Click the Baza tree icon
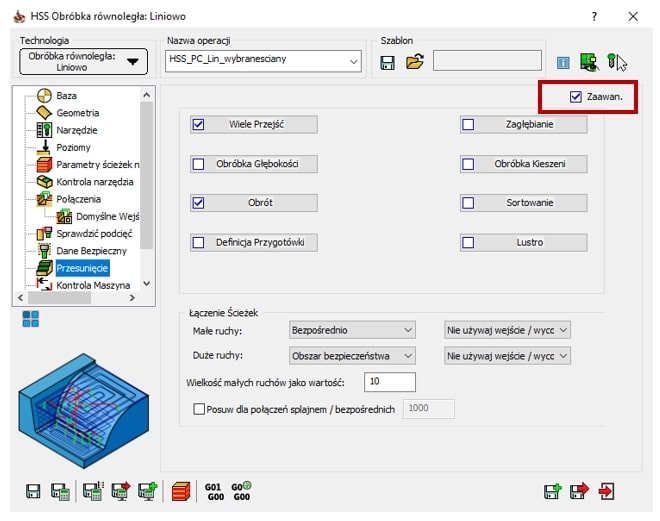Screen dimensions: 660x521 click(x=44, y=96)
